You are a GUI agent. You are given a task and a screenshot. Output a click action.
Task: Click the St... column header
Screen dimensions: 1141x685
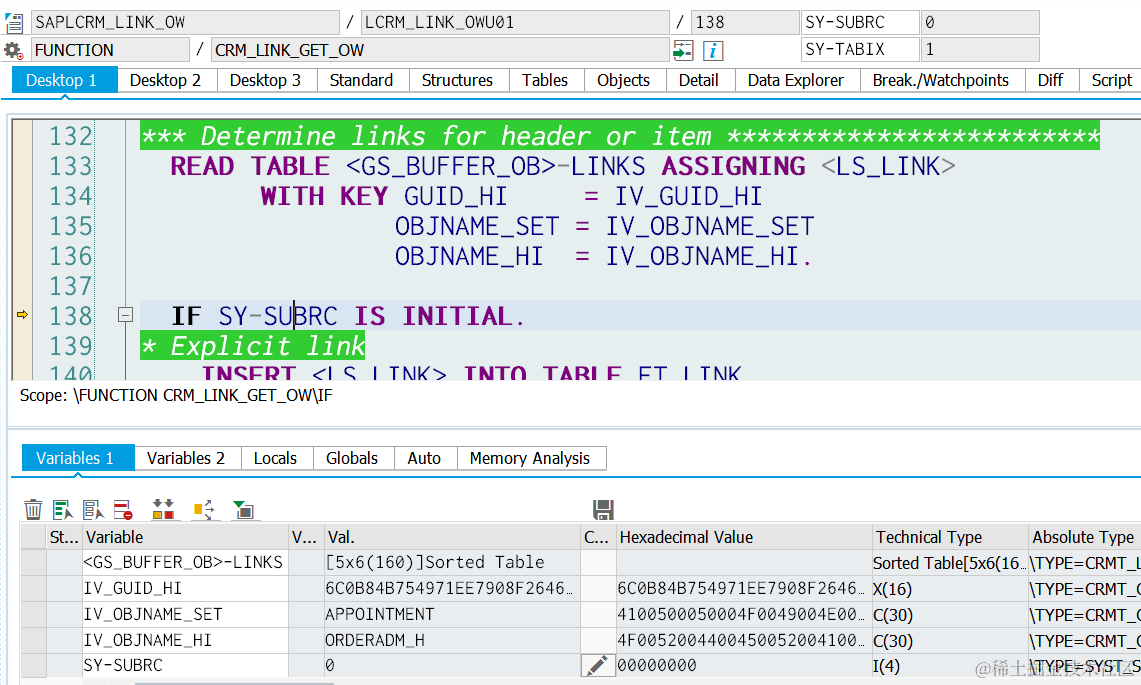click(64, 537)
